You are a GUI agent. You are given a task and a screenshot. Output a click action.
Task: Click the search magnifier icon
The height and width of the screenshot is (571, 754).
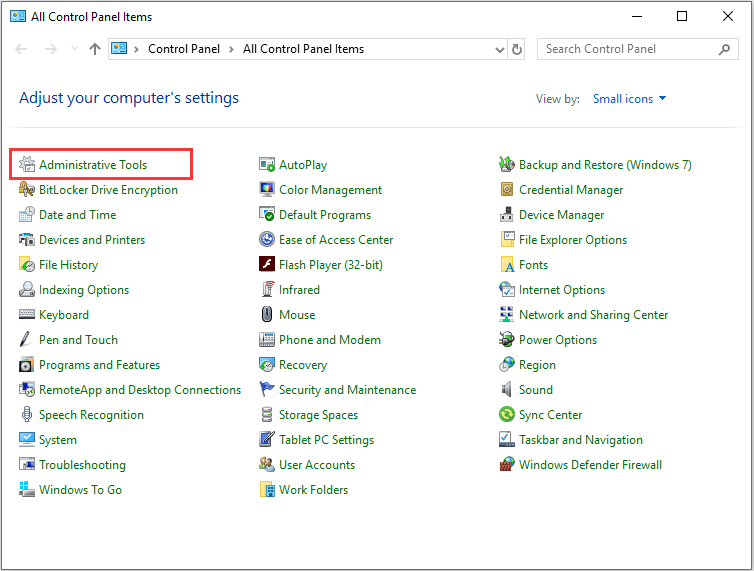click(x=724, y=49)
